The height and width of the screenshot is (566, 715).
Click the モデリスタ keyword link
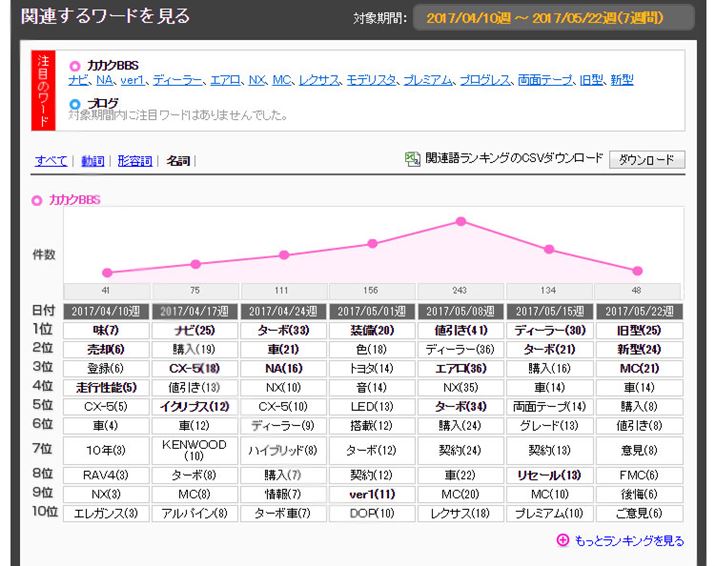point(372,80)
